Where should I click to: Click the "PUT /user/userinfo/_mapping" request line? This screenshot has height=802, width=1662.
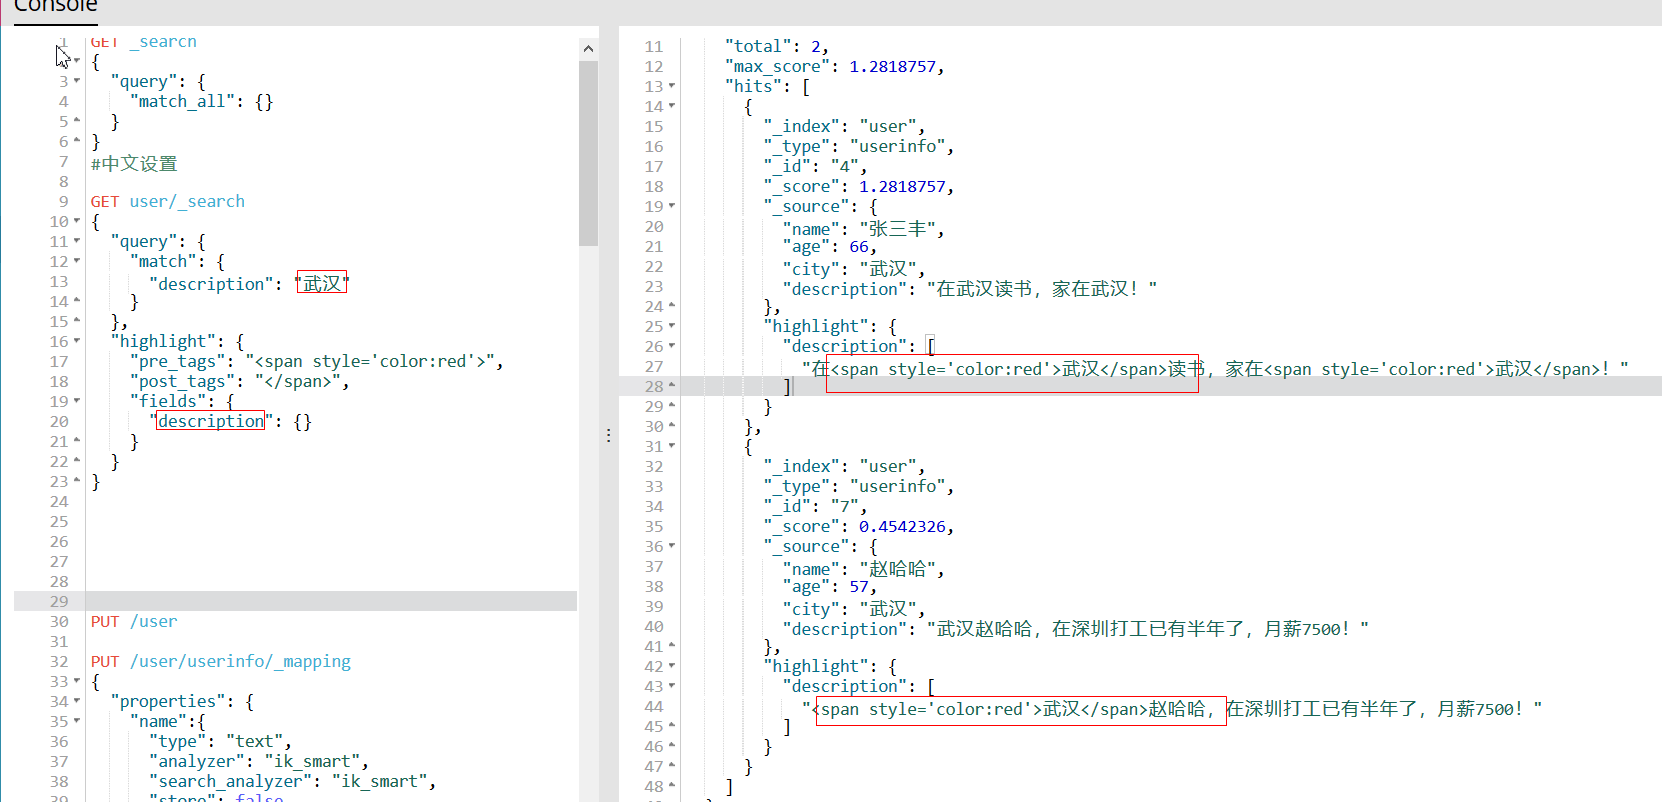[x=221, y=661]
